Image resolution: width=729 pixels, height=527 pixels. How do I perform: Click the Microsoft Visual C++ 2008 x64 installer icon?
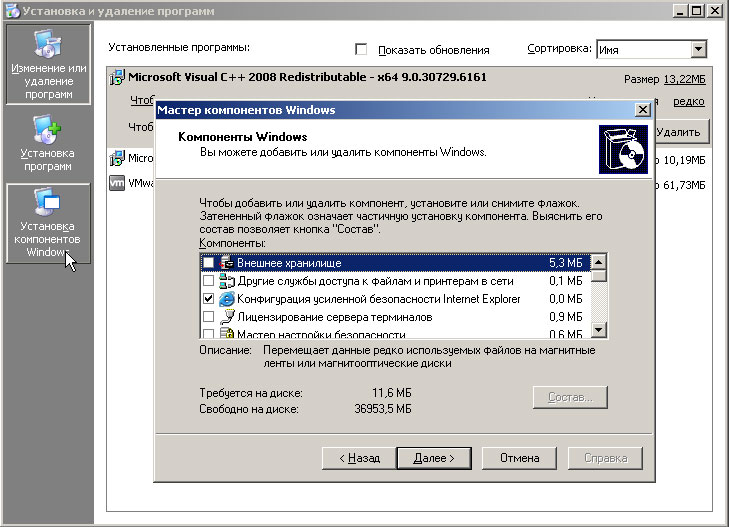pyautogui.click(x=117, y=78)
